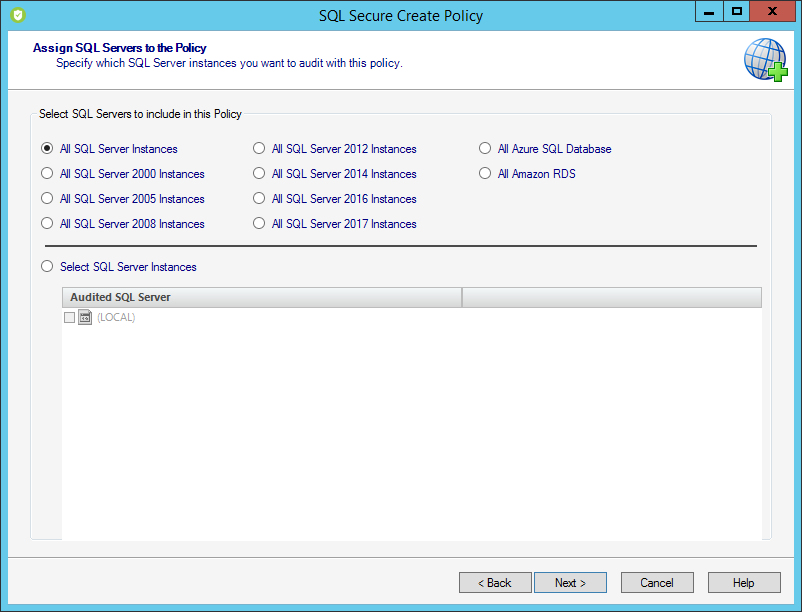This screenshot has height=612, width=802.
Task: Click the globe with plus wizard icon
Action: tap(766, 60)
